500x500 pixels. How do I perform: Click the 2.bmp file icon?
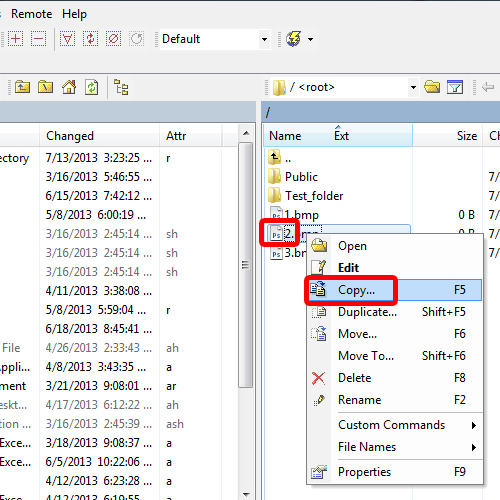276,234
